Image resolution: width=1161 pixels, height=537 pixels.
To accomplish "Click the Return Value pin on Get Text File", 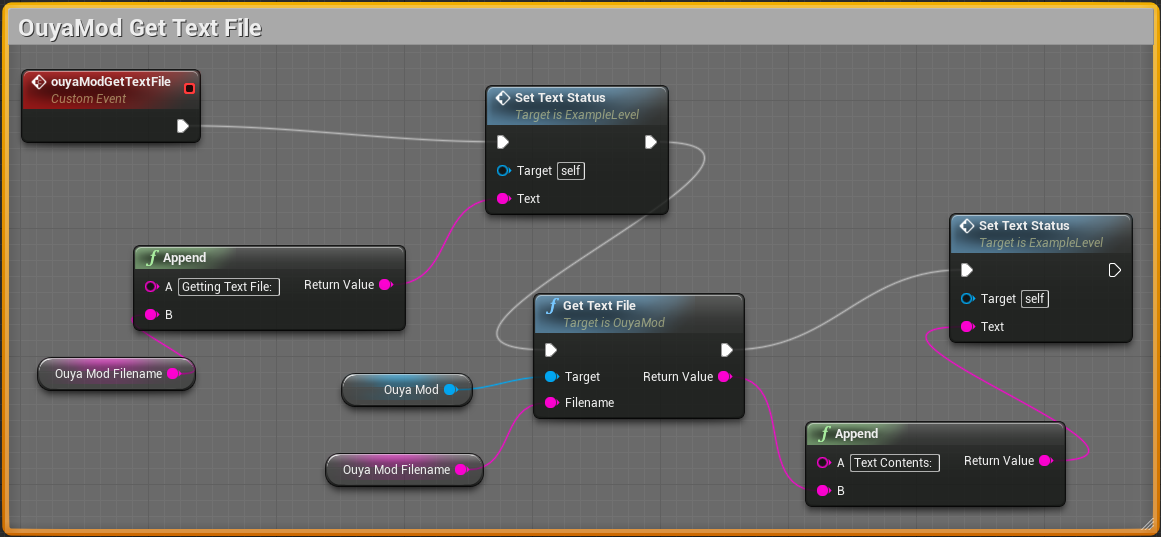I will point(725,377).
